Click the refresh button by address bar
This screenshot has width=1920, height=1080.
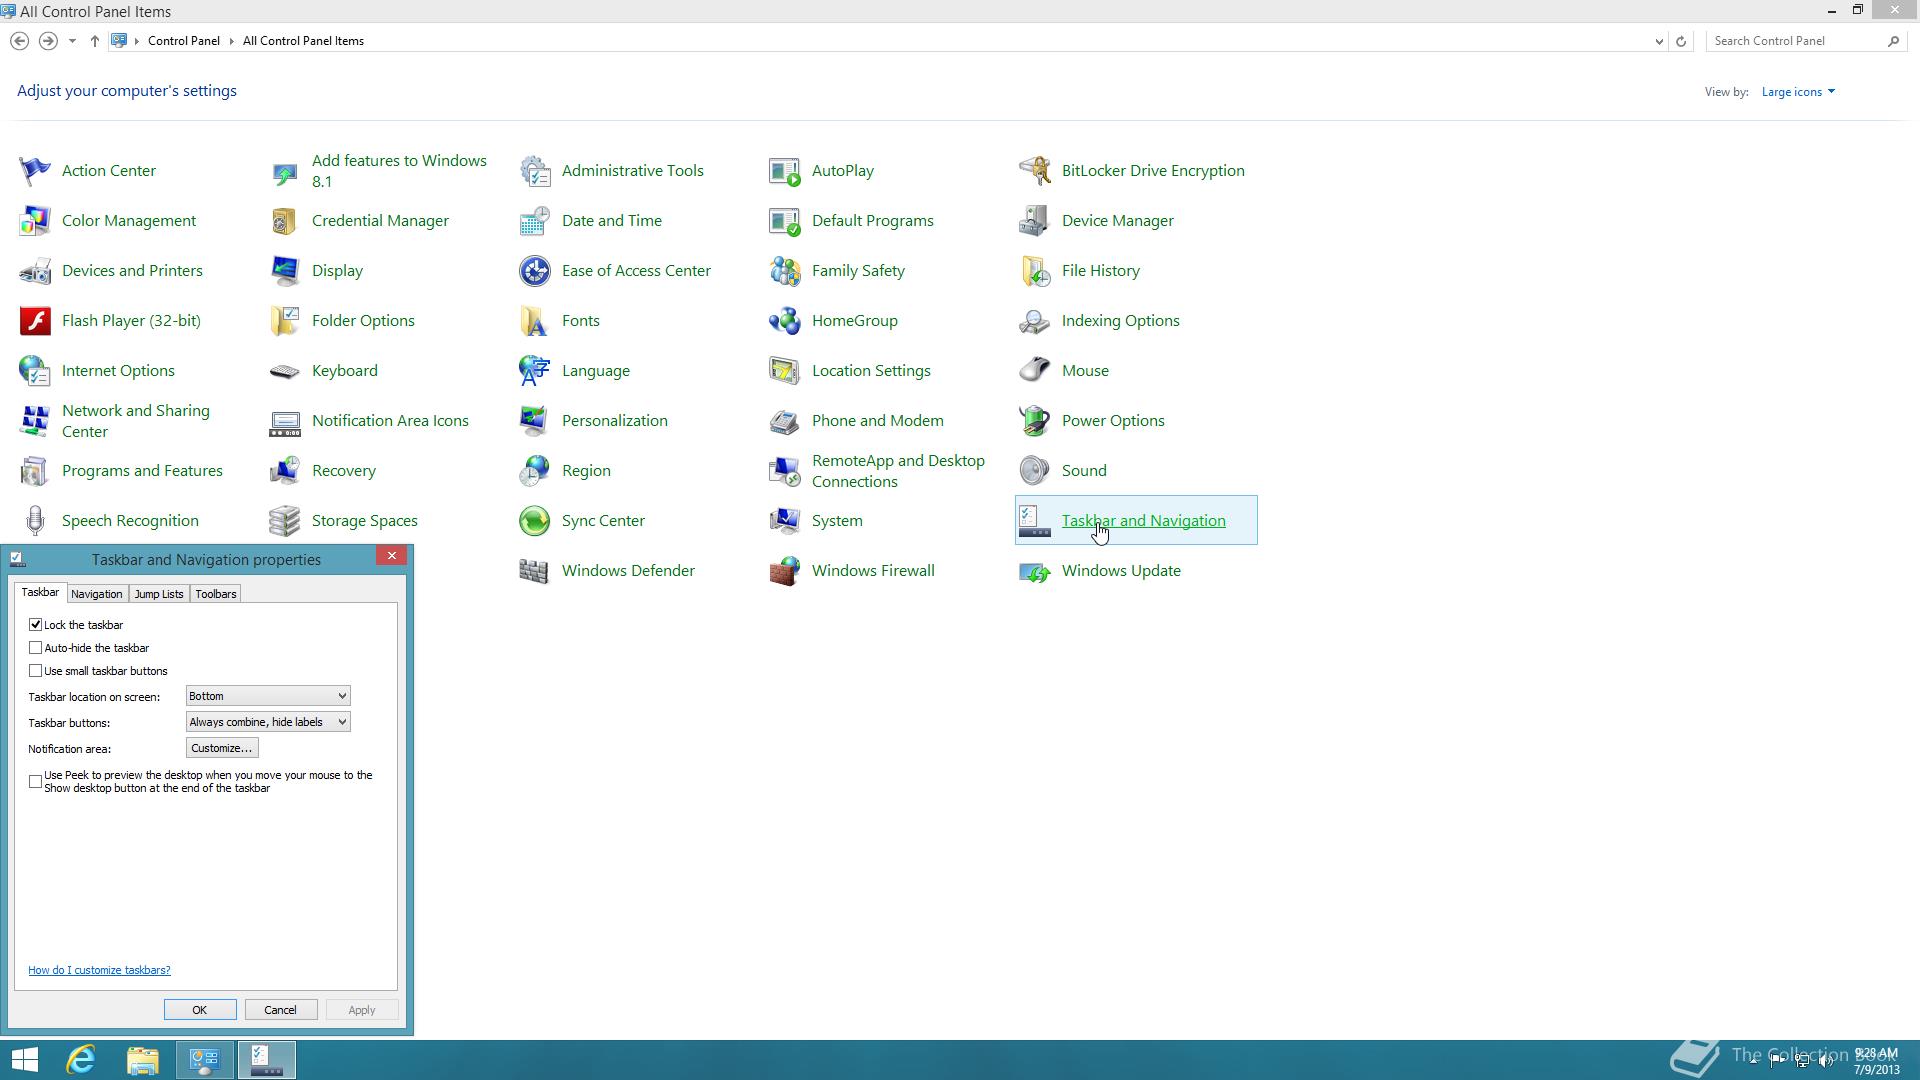pyautogui.click(x=1681, y=41)
